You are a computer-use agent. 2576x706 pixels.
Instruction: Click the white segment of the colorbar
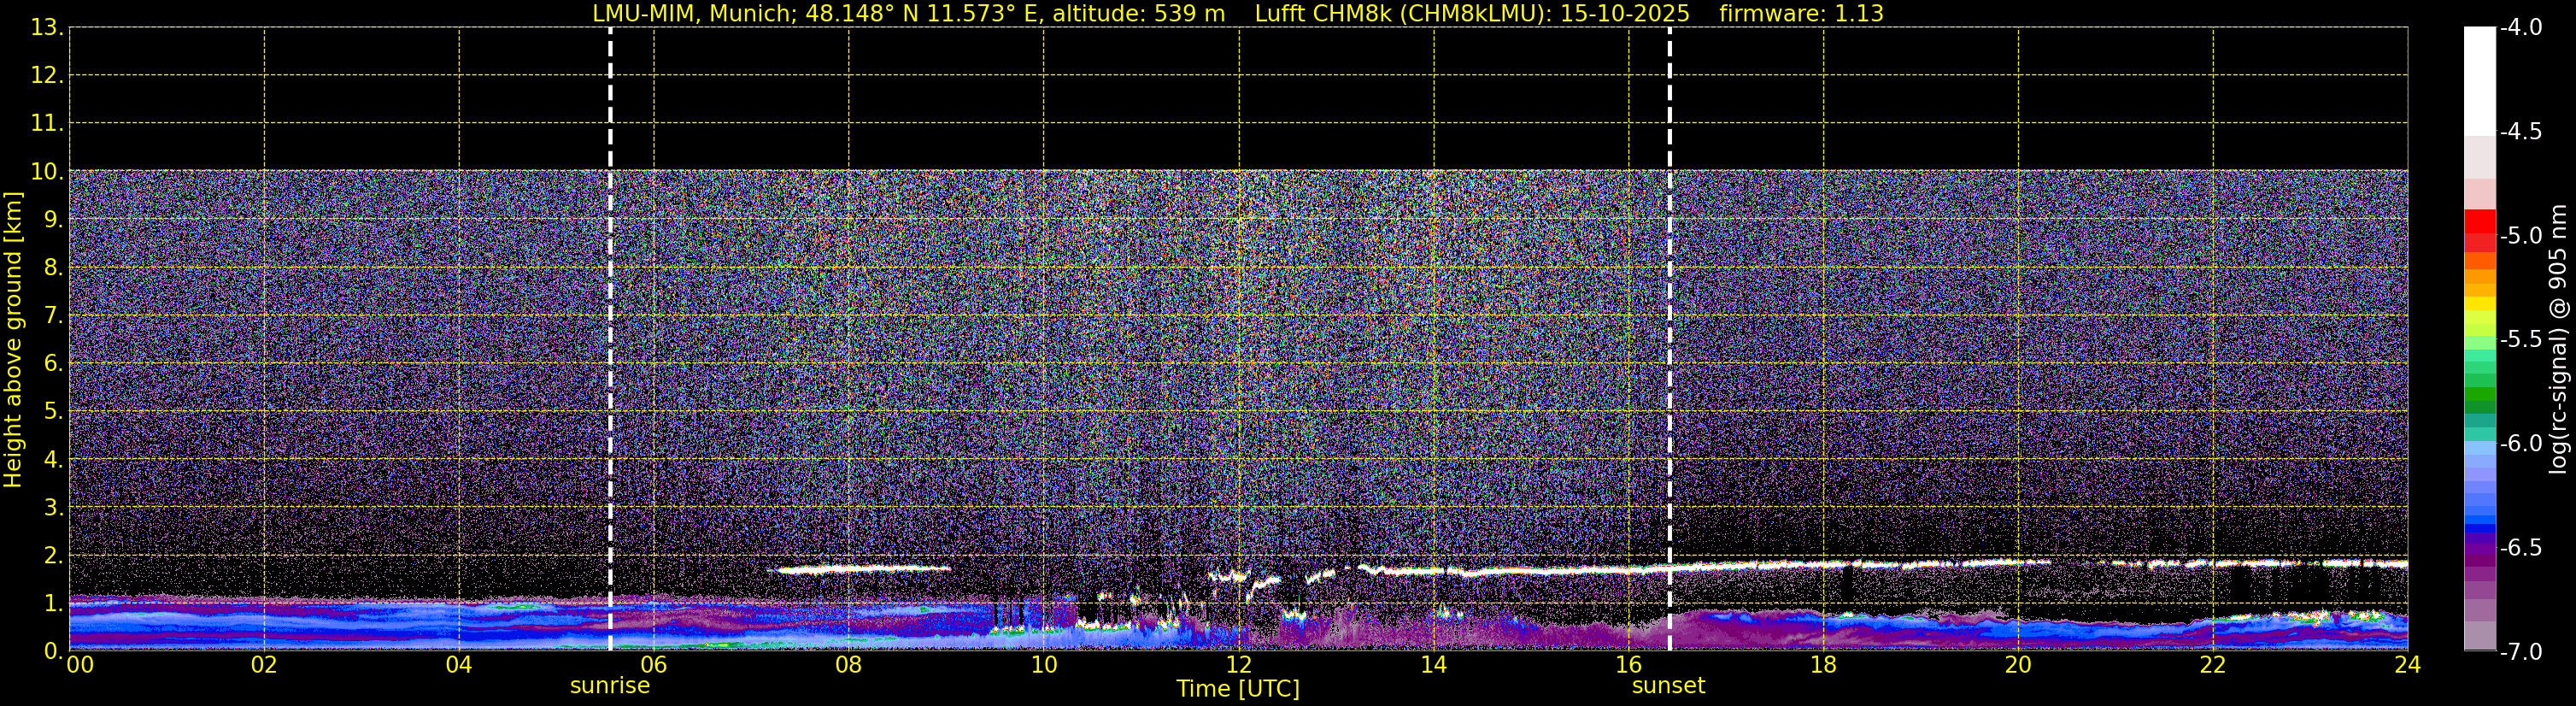(x=2480, y=82)
